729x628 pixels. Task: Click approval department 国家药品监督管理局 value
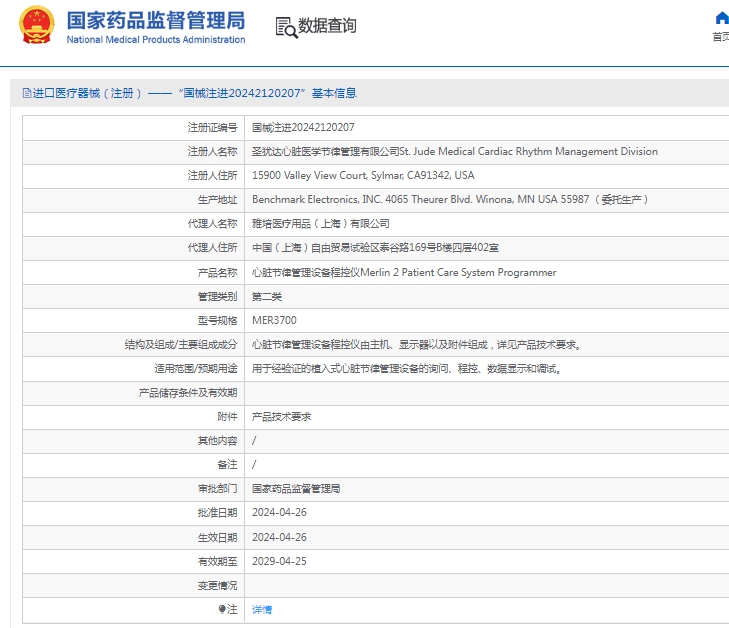pyautogui.click(x=296, y=489)
